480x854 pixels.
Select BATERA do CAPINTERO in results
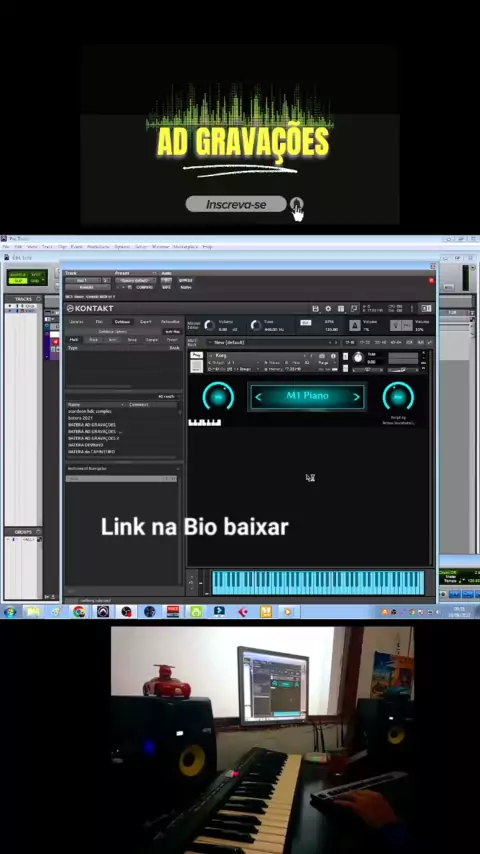92,452
